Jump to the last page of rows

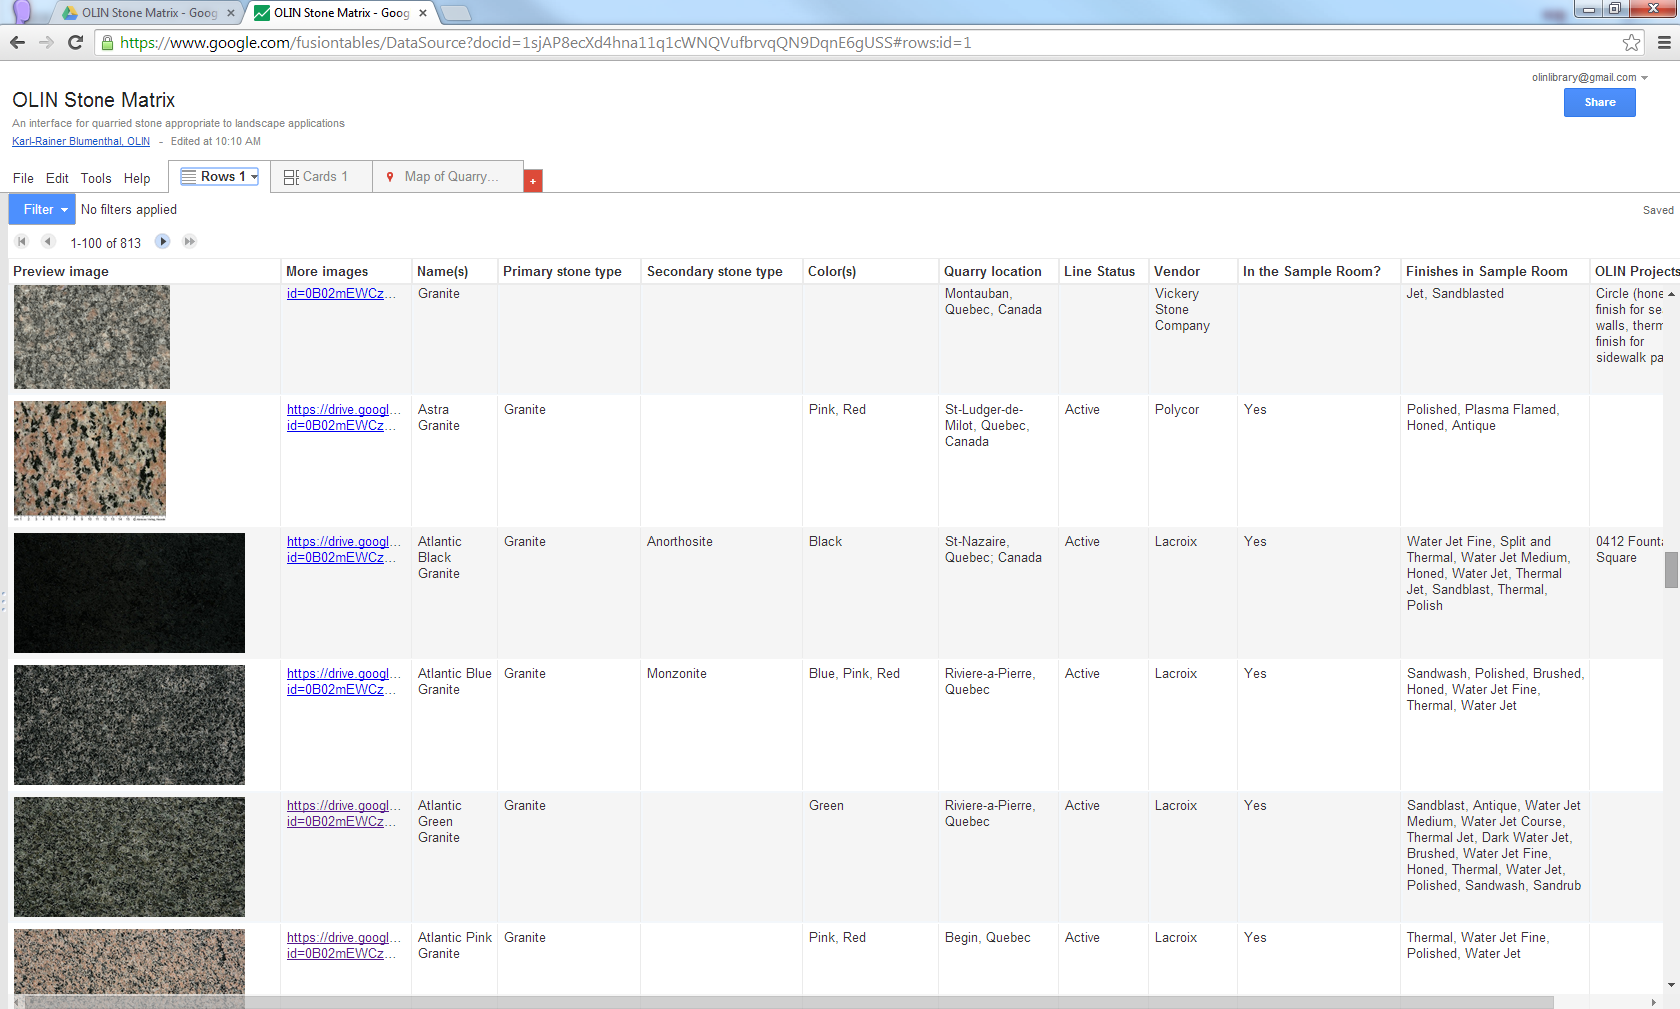(x=189, y=241)
